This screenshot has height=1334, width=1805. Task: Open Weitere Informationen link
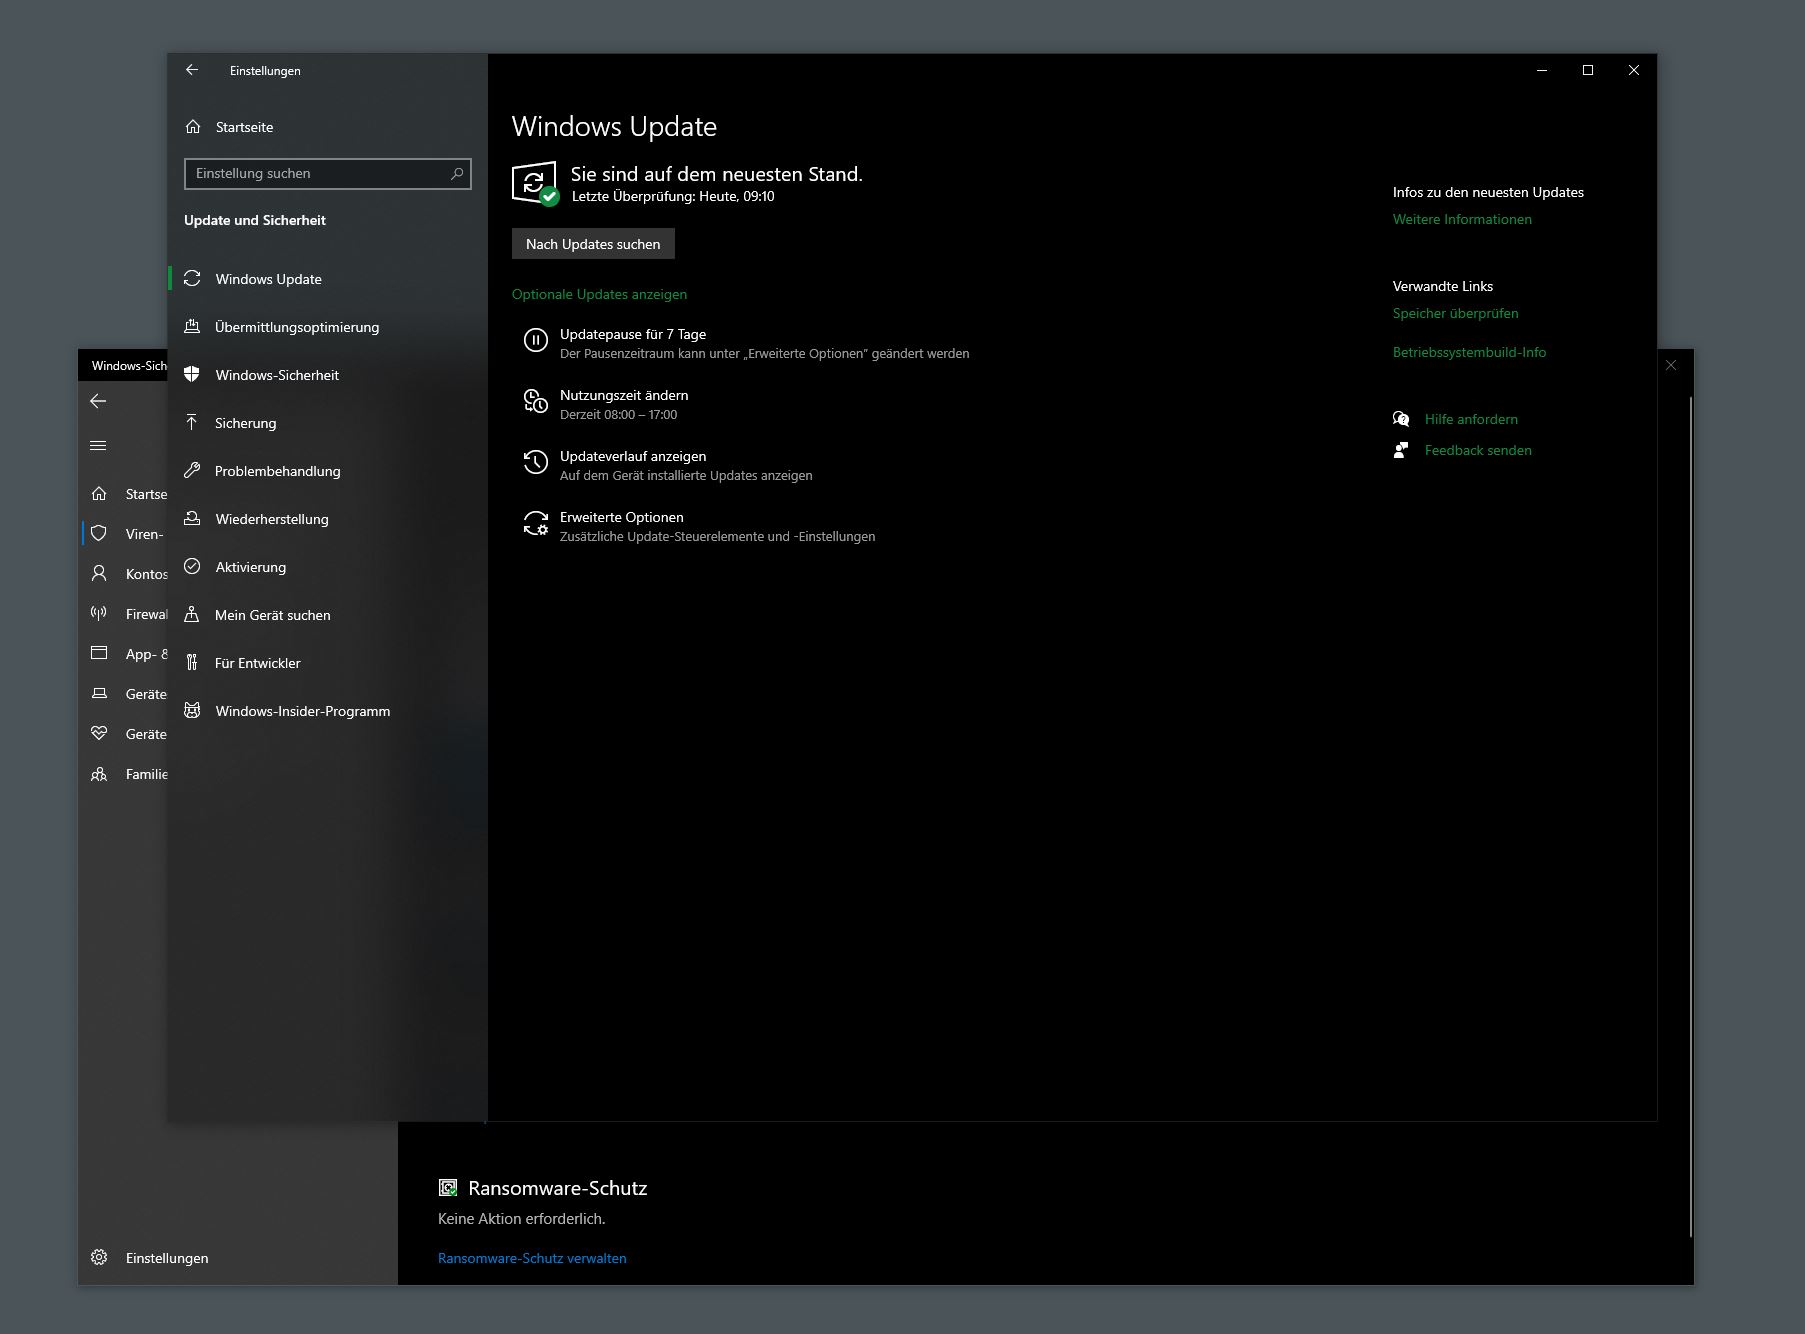click(1462, 219)
